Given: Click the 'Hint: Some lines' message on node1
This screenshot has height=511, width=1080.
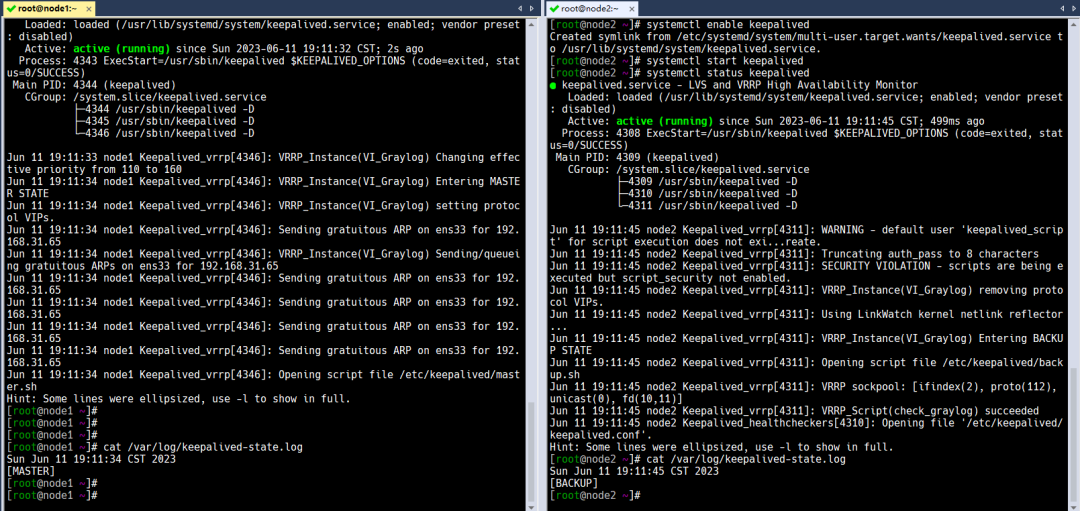Looking at the screenshot, I should pyautogui.click(x=178, y=399).
